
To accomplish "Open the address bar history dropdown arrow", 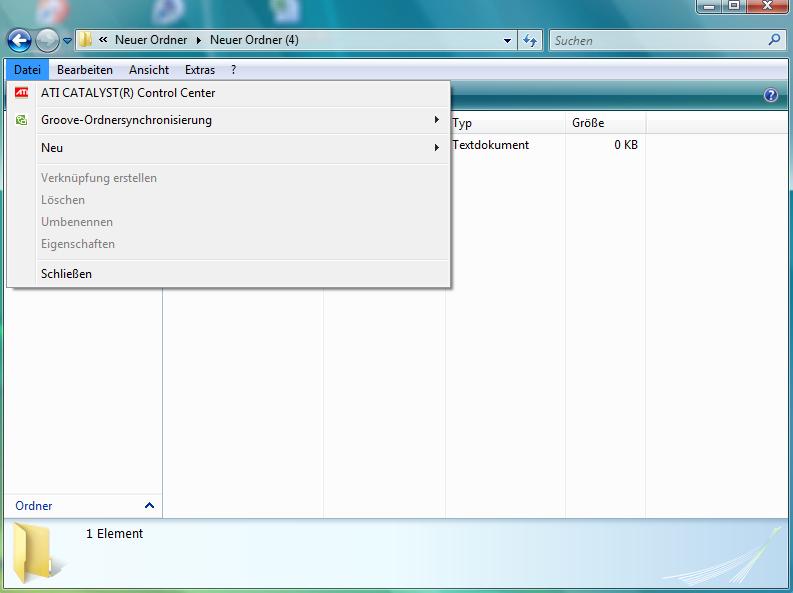I will [508, 41].
